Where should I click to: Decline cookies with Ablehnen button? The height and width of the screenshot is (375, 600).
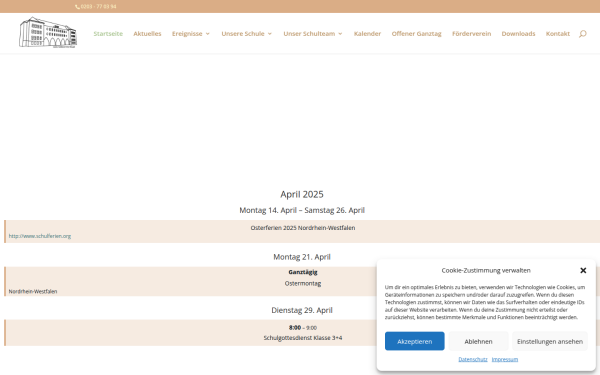click(478, 341)
